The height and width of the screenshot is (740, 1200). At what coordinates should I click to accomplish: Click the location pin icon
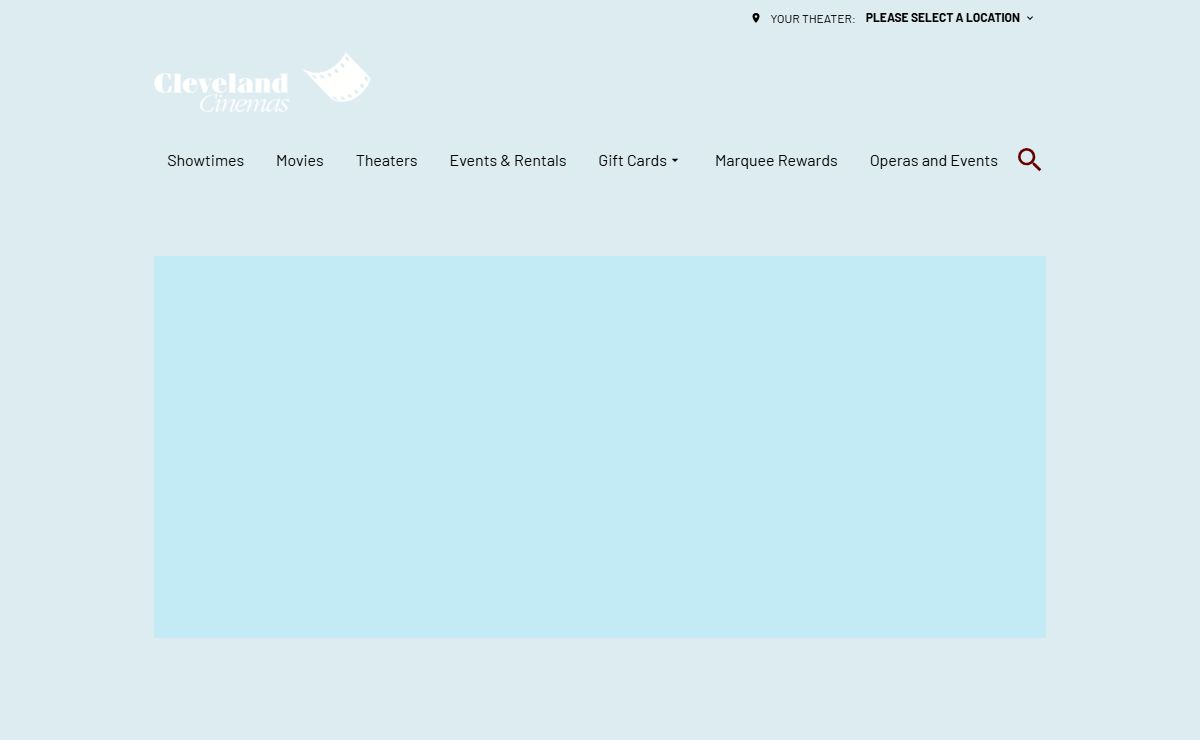point(756,18)
